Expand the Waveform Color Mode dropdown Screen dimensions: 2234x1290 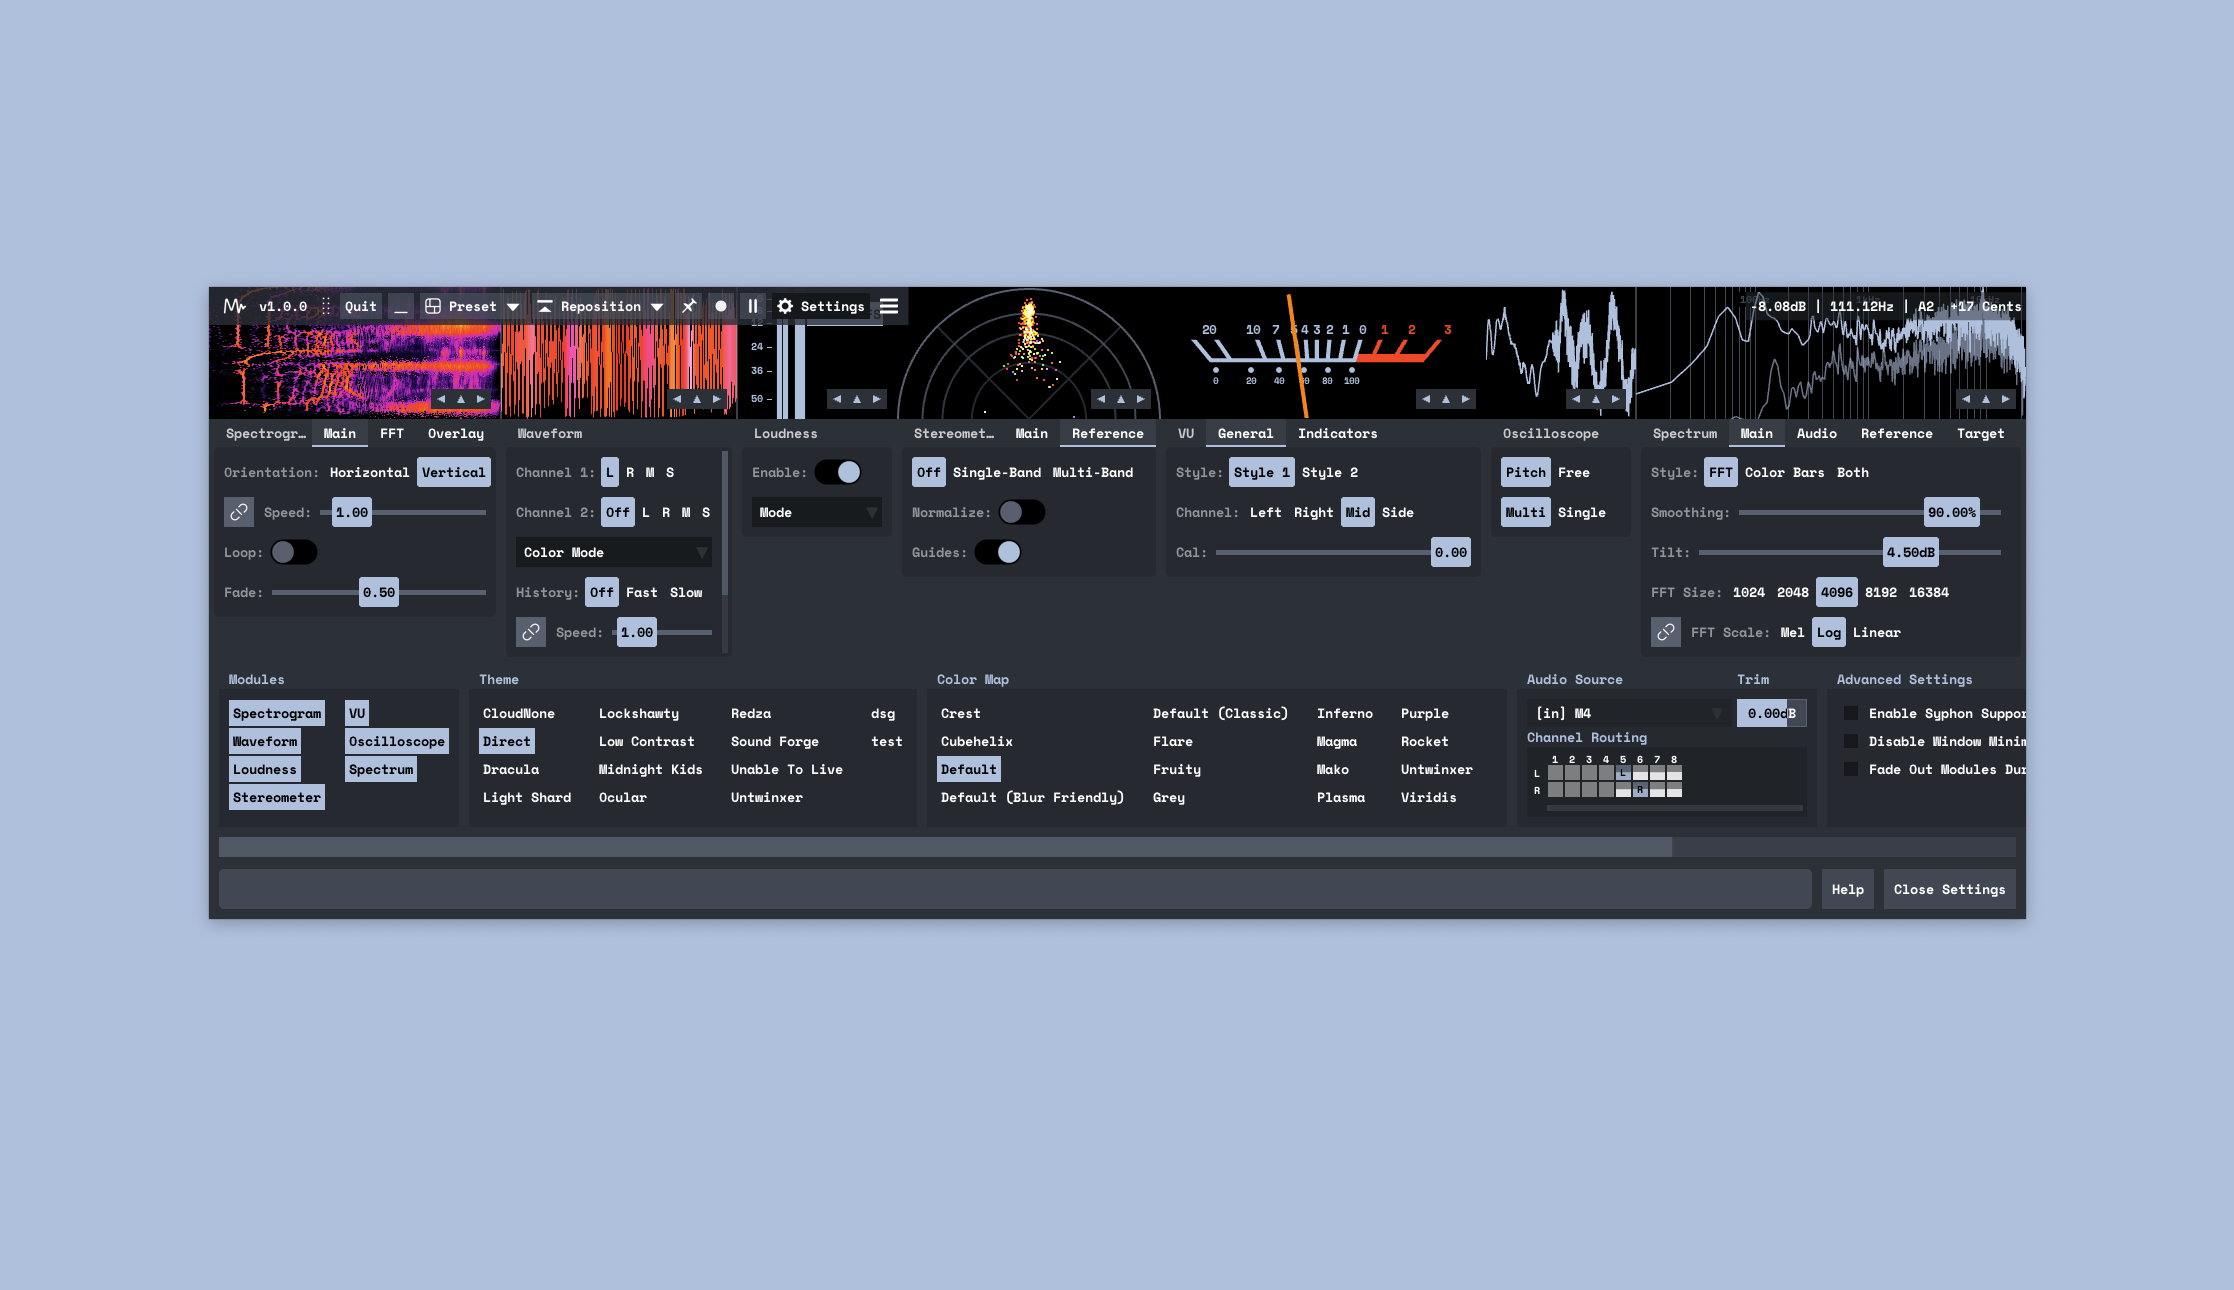click(x=614, y=552)
